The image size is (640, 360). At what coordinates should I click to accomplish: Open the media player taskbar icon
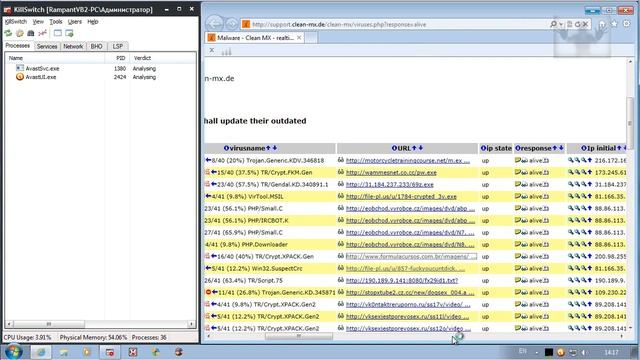pos(87,352)
